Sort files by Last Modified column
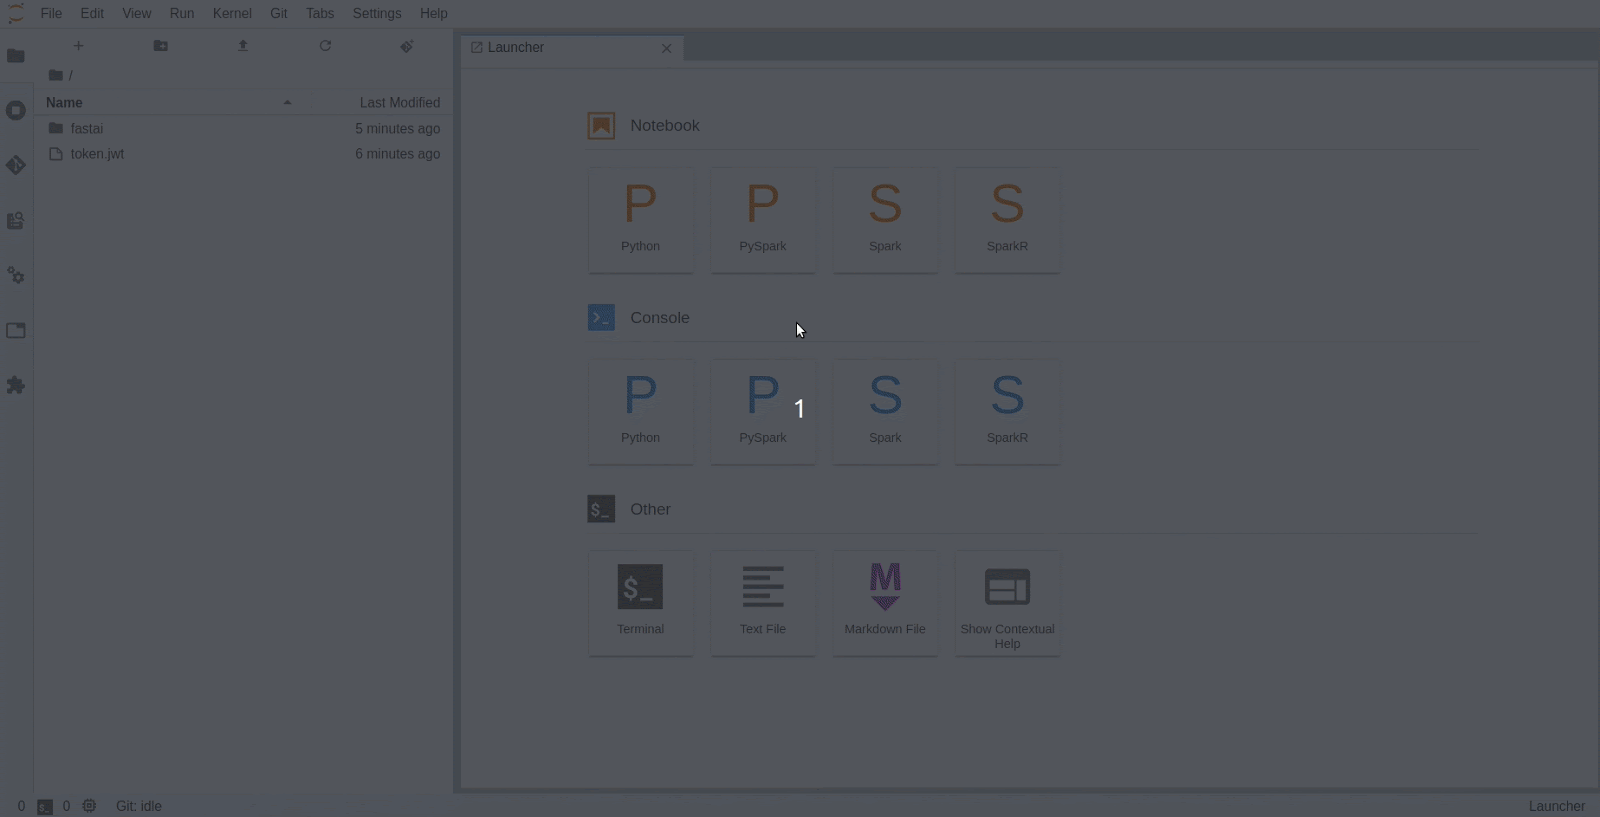The height and width of the screenshot is (817, 1600). point(399,103)
